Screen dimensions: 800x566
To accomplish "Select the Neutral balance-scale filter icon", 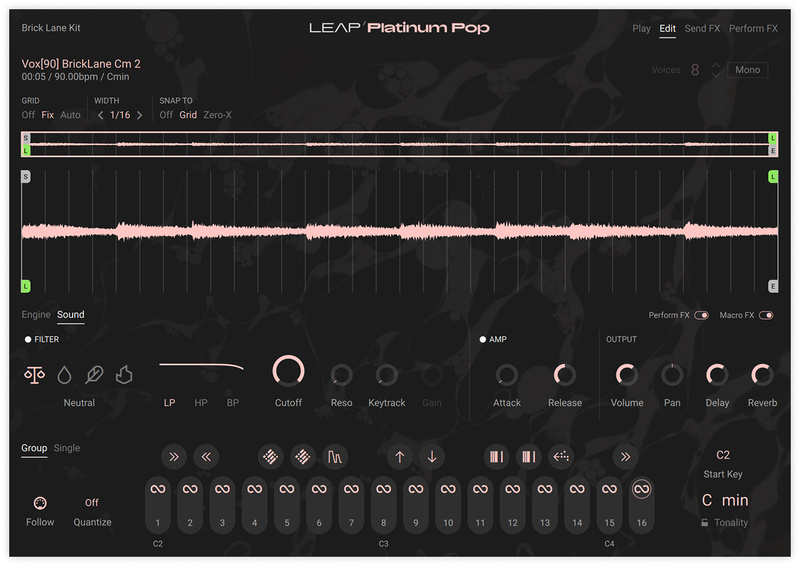I will [x=34, y=375].
